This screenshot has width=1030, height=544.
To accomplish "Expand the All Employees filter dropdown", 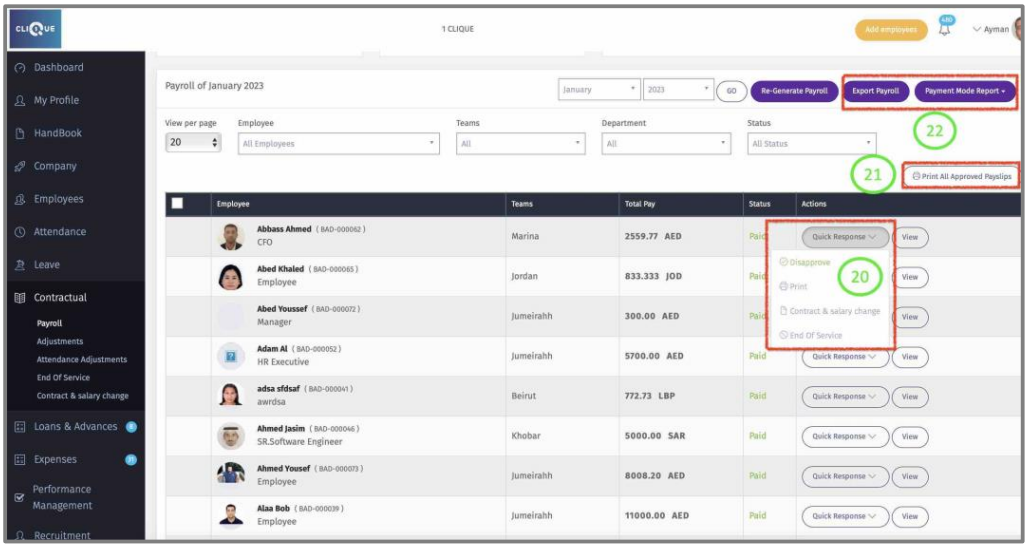I will point(338,144).
